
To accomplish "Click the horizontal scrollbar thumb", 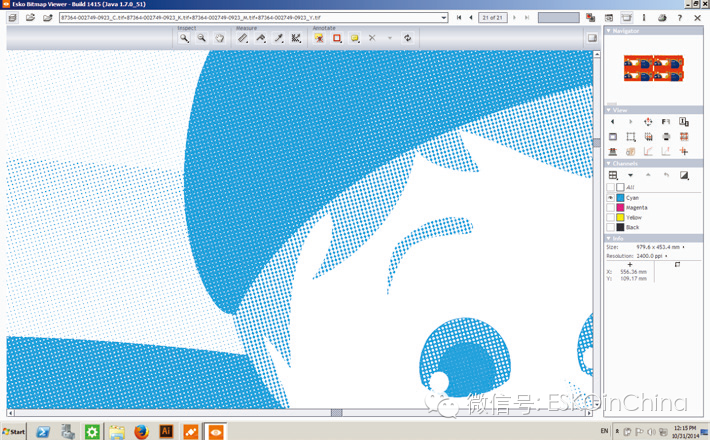I will pyautogui.click(x=336, y=413).
